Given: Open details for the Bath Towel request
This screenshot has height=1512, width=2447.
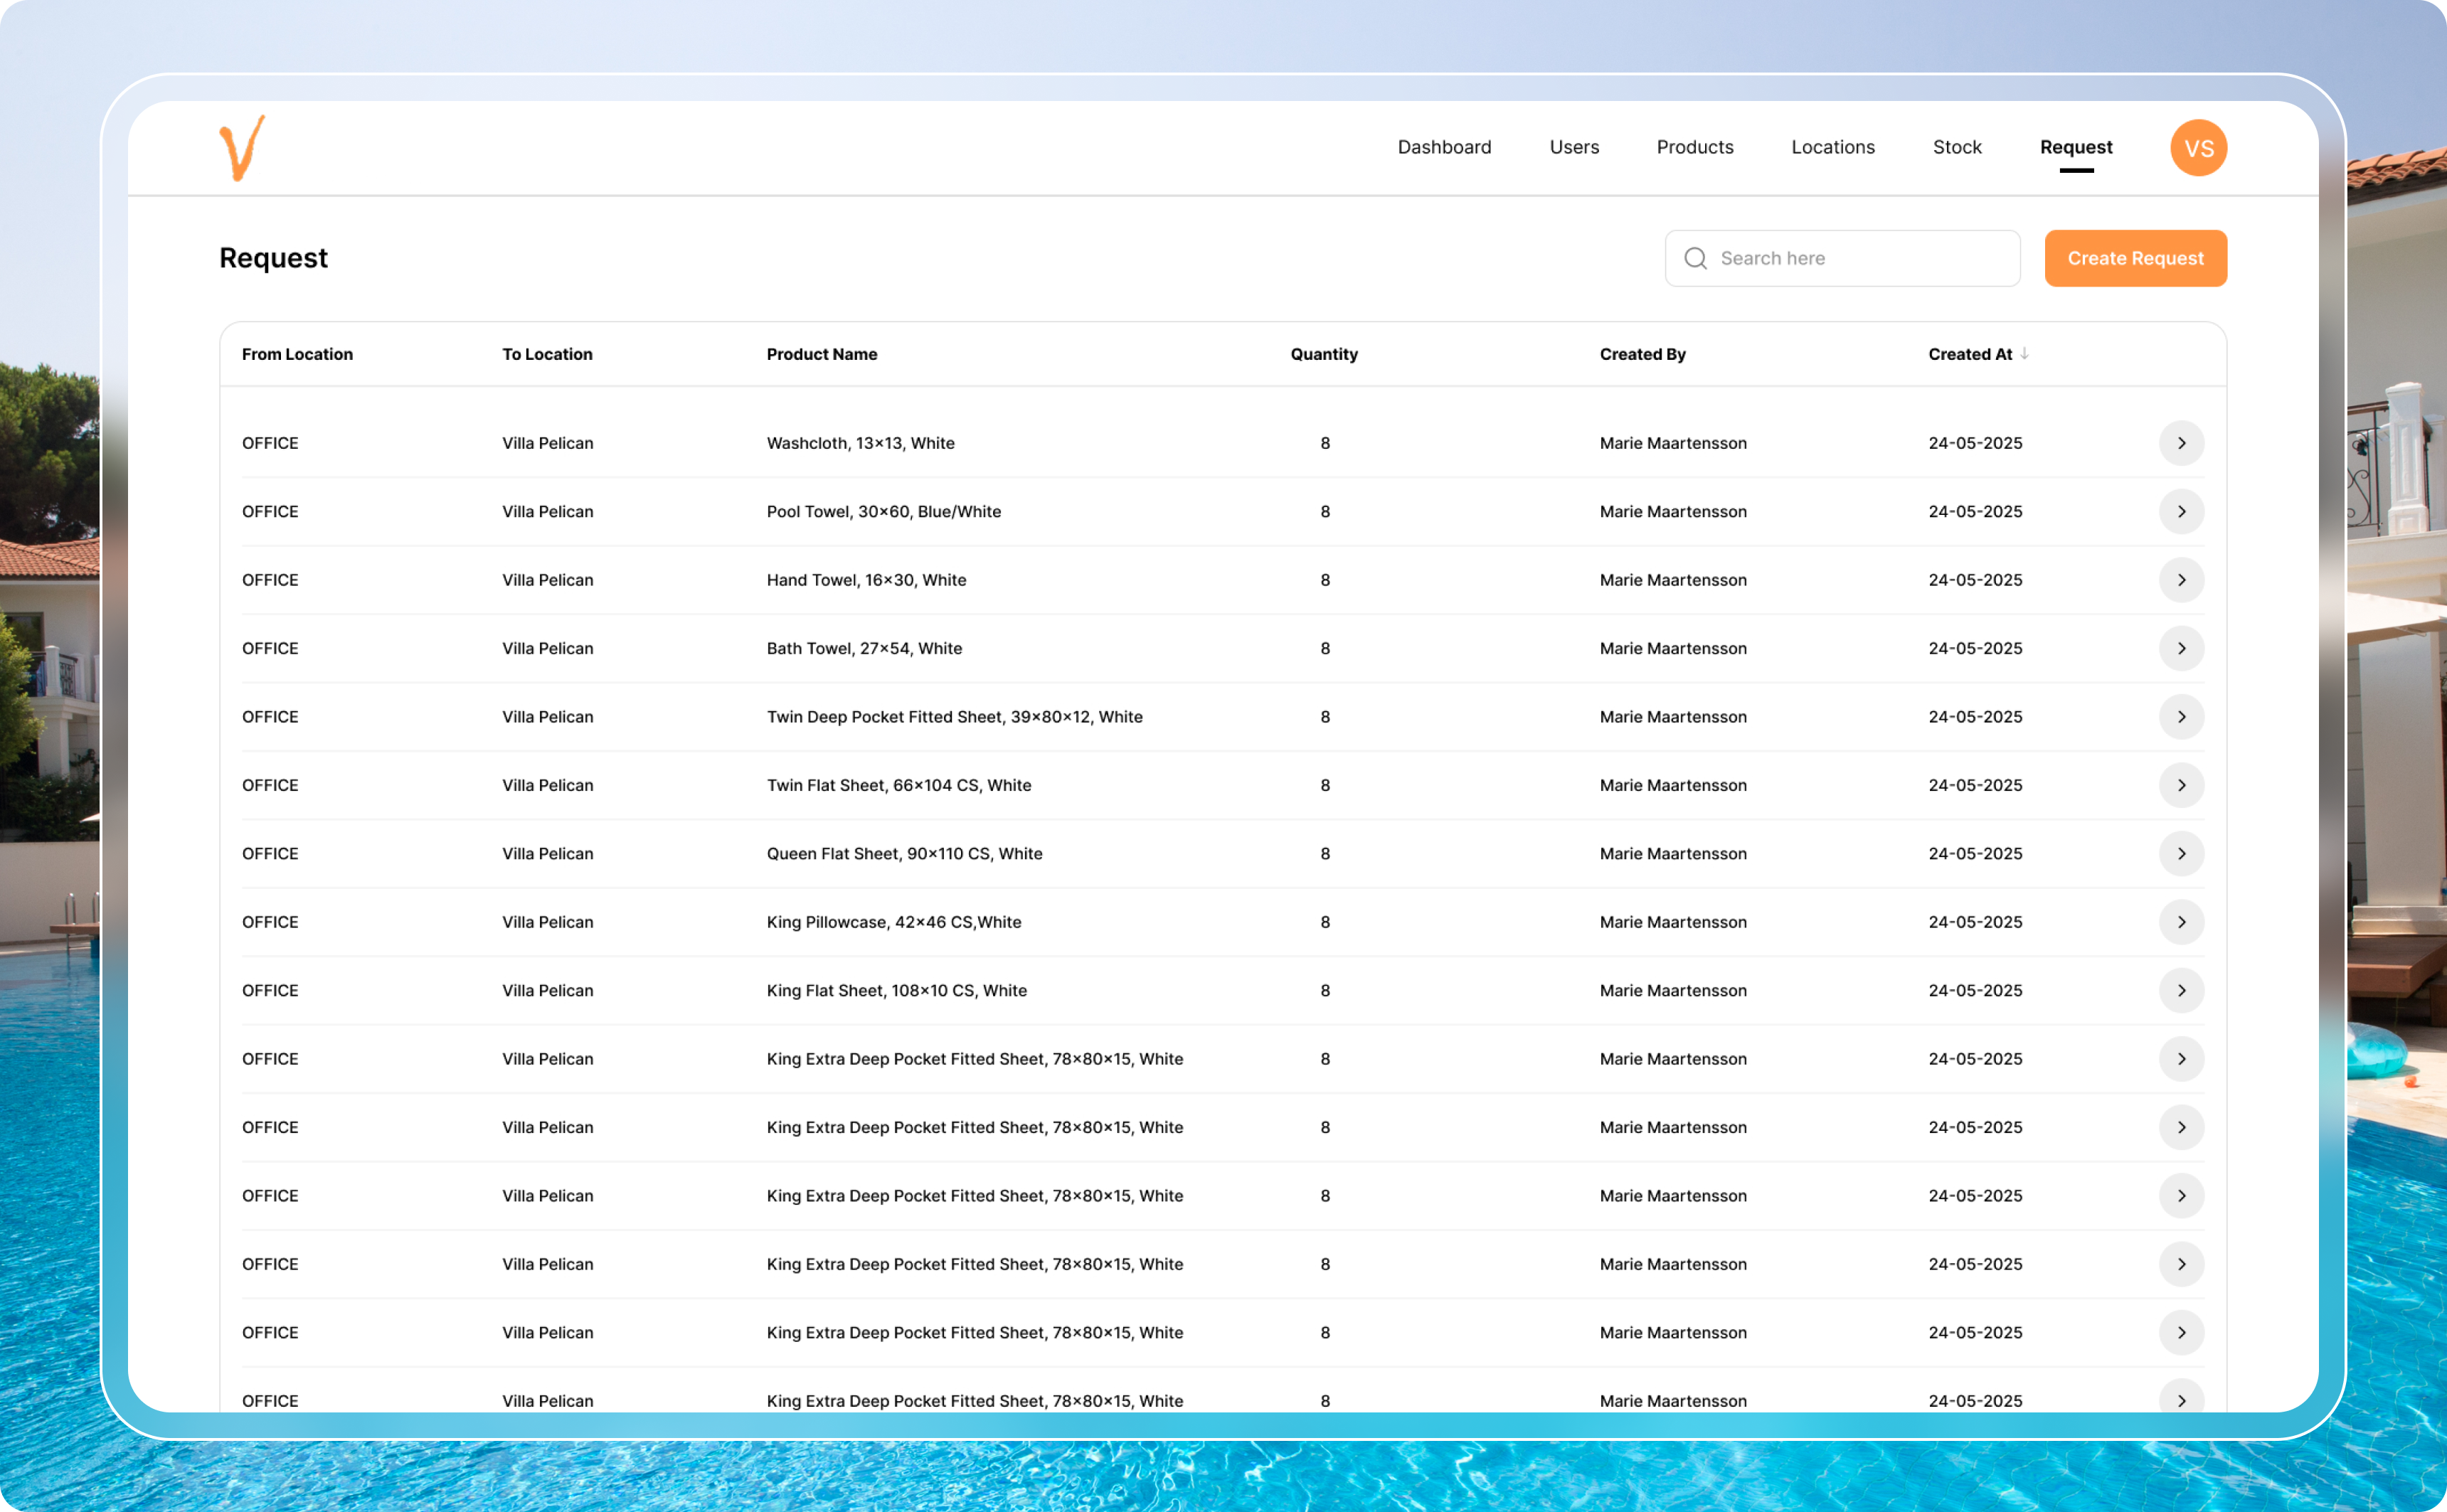Looking at the screenshot, I should [2183, 648].
